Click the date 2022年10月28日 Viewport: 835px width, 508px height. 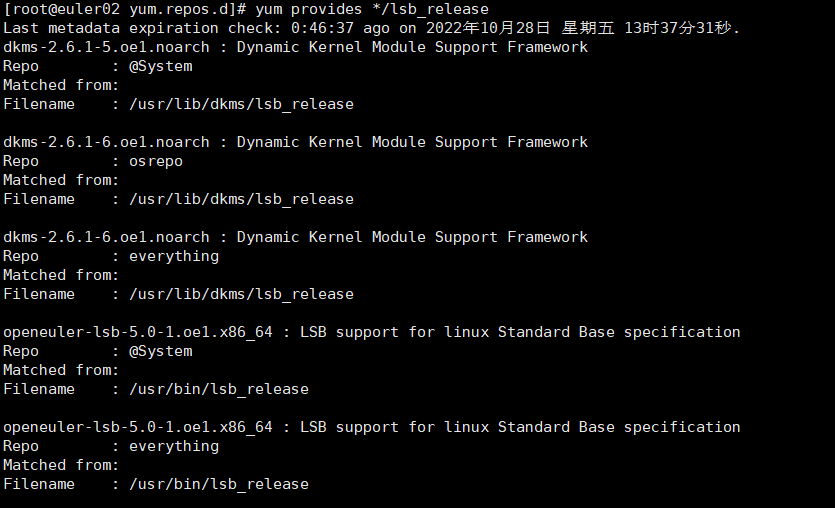click(x=472, y=28)
